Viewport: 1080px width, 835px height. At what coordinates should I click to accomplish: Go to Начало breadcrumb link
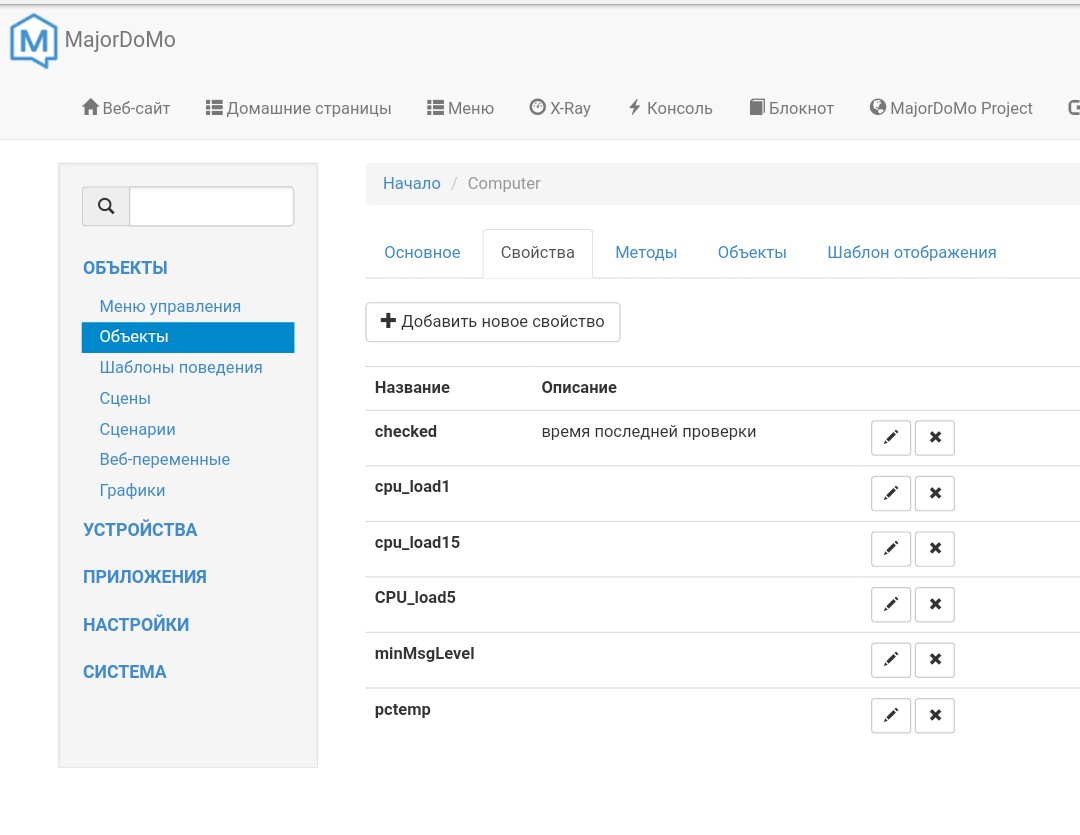[x=411, y=184]
